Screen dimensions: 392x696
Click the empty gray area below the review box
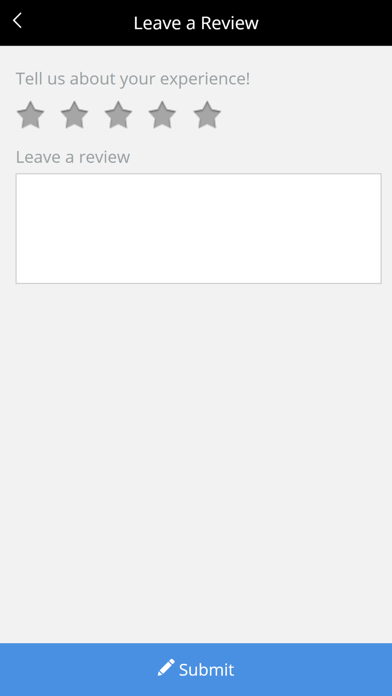pos(196,462)
